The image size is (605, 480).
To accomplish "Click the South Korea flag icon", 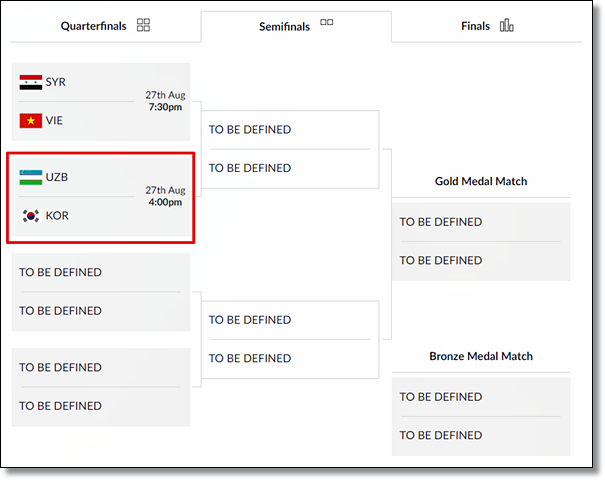I will coord(31,216).
